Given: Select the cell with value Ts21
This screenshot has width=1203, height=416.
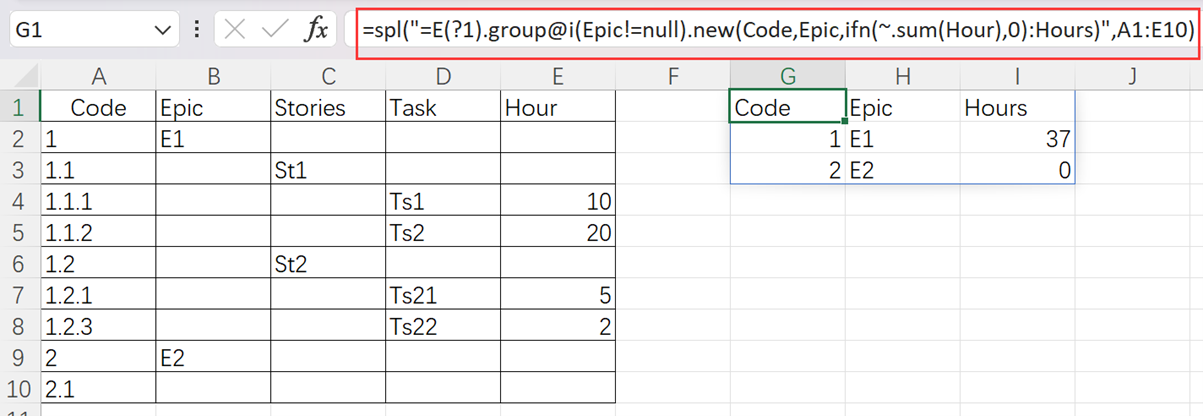Looking at the screenshot, I should [x=442, y=296].
